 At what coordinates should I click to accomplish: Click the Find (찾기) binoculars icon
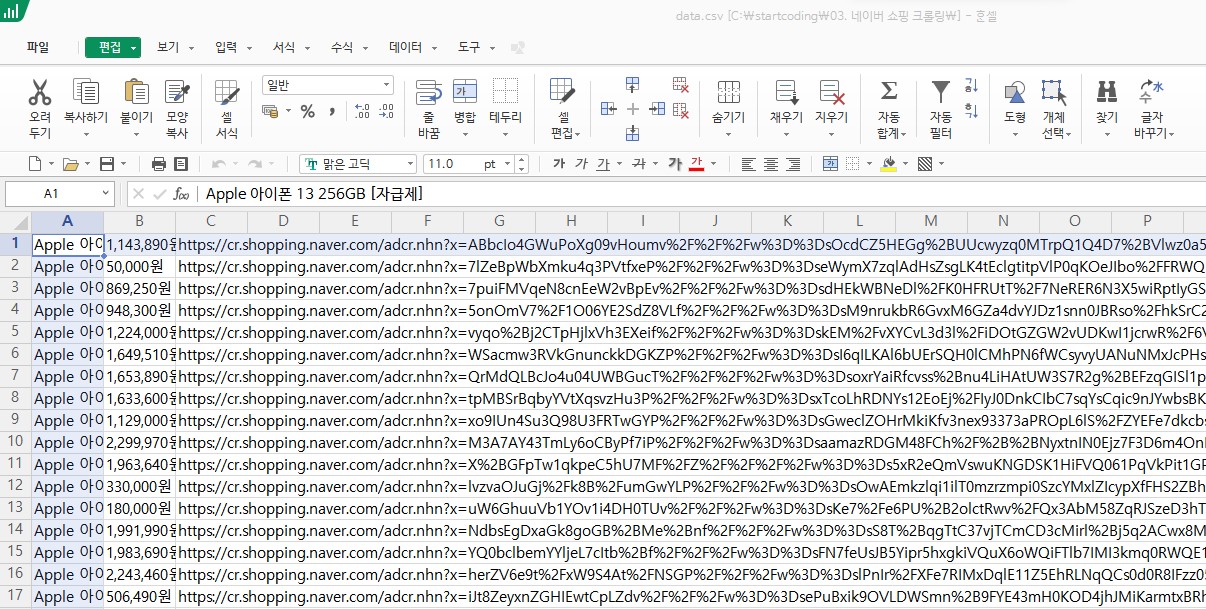coord(1106,93)
